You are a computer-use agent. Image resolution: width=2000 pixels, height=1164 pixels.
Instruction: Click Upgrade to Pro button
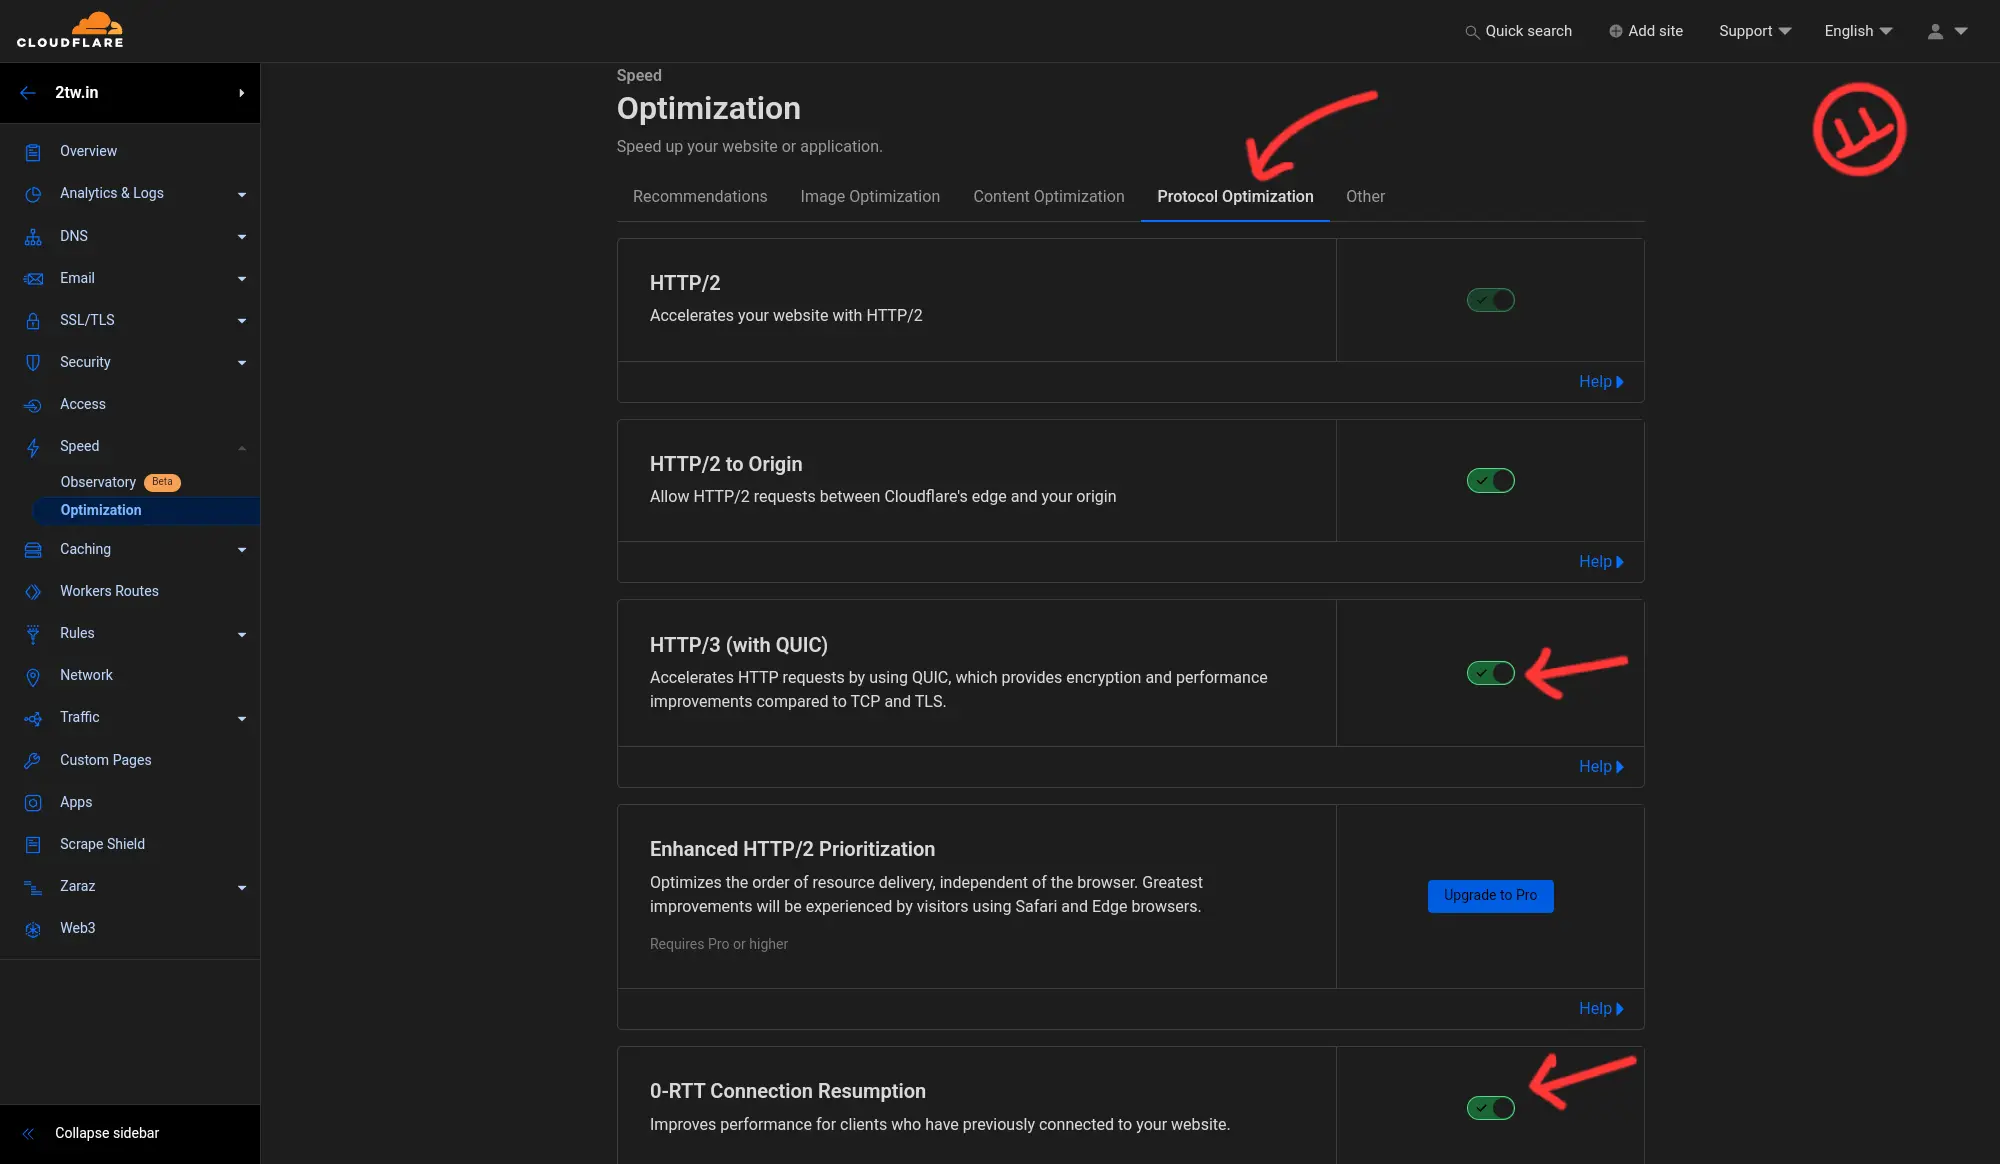tap(1490, 895)
